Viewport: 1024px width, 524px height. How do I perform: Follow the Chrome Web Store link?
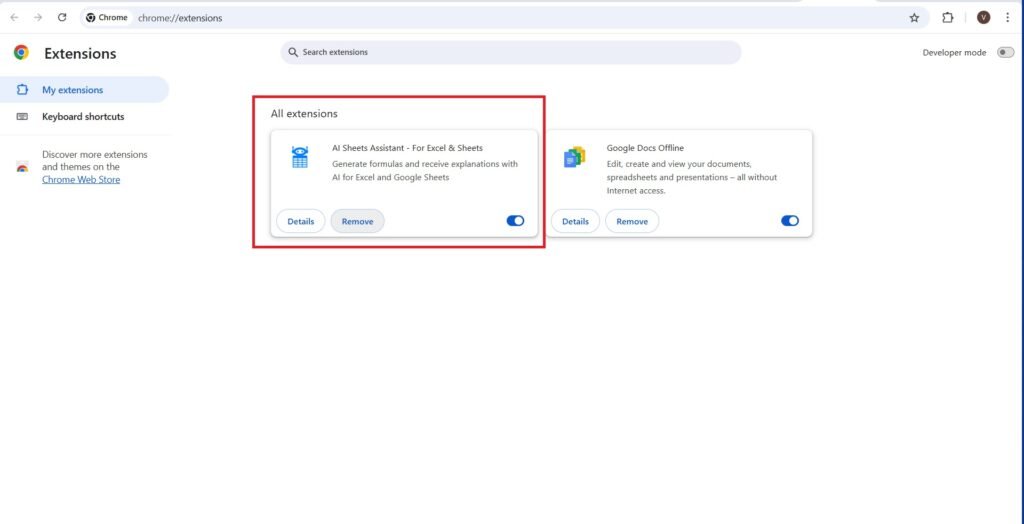point(81,180)
